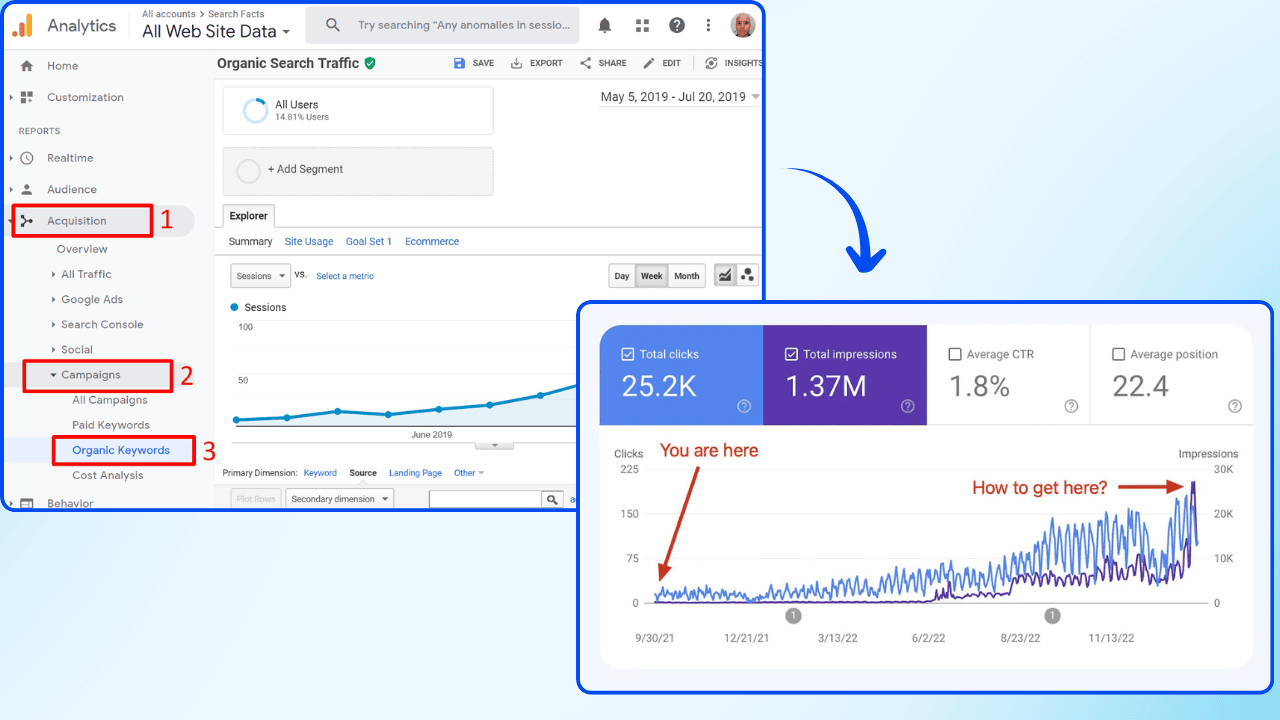Open the Sessions metric dropdown
Image resolution: width=1280 pixels, height=720 pixels.
tap(260, 276)
